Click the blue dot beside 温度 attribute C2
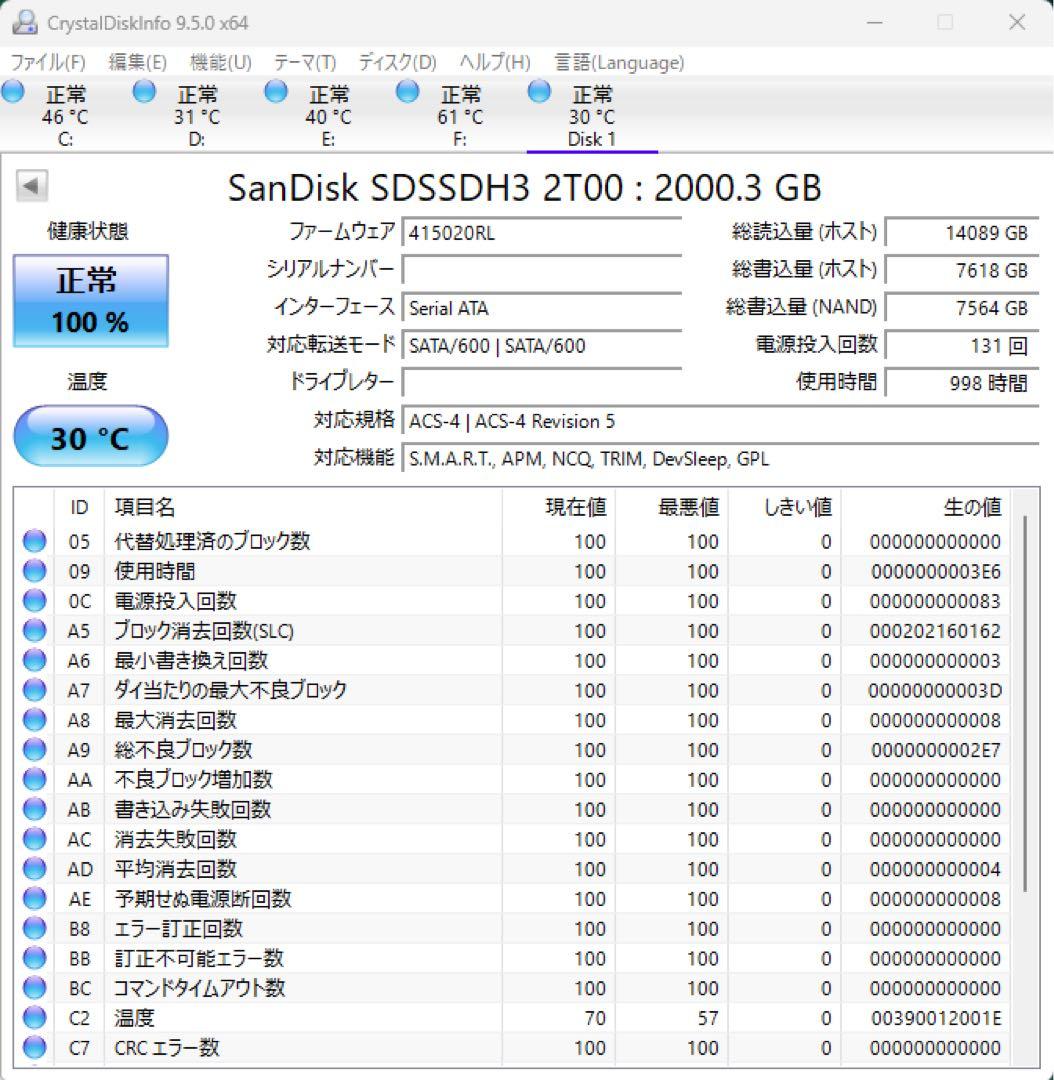 coord(34,1018)
